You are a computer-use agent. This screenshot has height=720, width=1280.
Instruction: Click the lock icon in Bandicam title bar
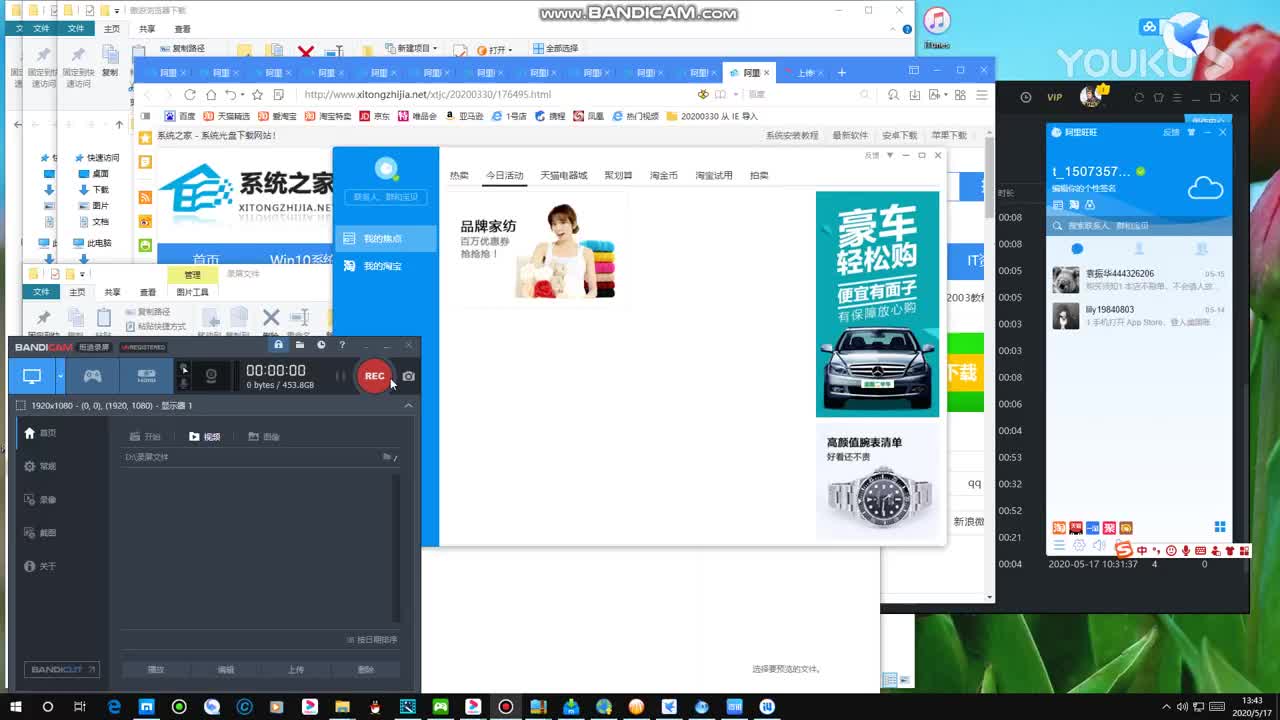coord(278,345)
